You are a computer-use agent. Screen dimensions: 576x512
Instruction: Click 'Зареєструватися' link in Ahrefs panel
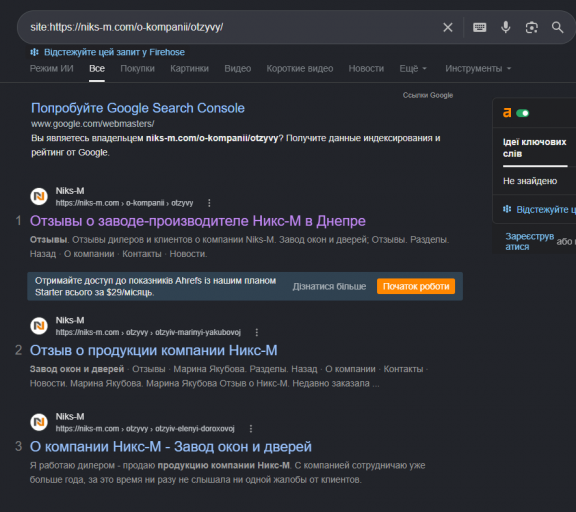click(529, 241)
